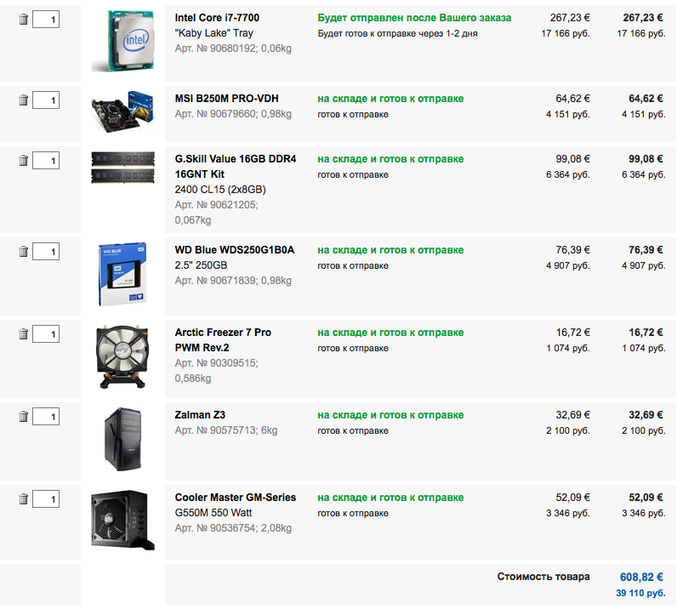
Task: Edit quantity for G.Skill Value 16GB DDR4
Action: (x=46, y=160)
